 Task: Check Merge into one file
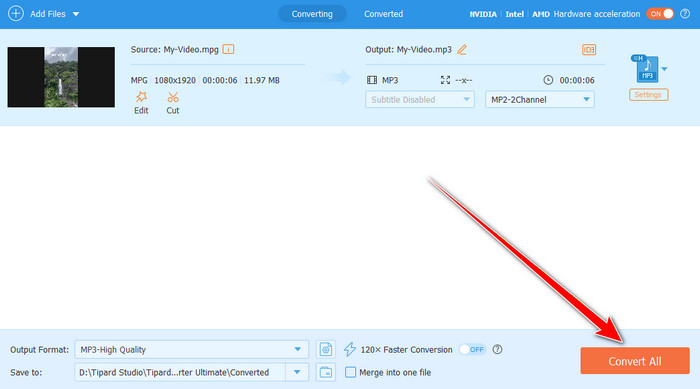coord(350,372)
